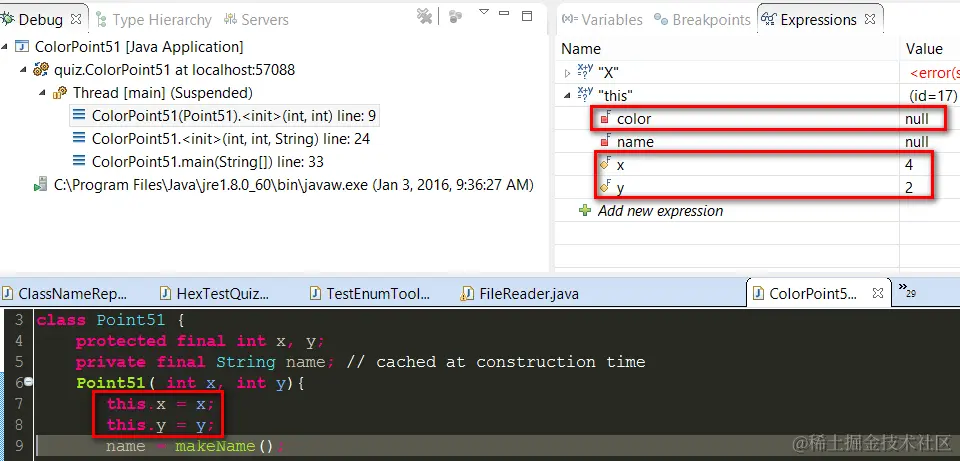Image resolution: width=960 pixels, height=461 pixels.
Task: Open the Type Hierarchy tab
Action: [x=162, y=20]
